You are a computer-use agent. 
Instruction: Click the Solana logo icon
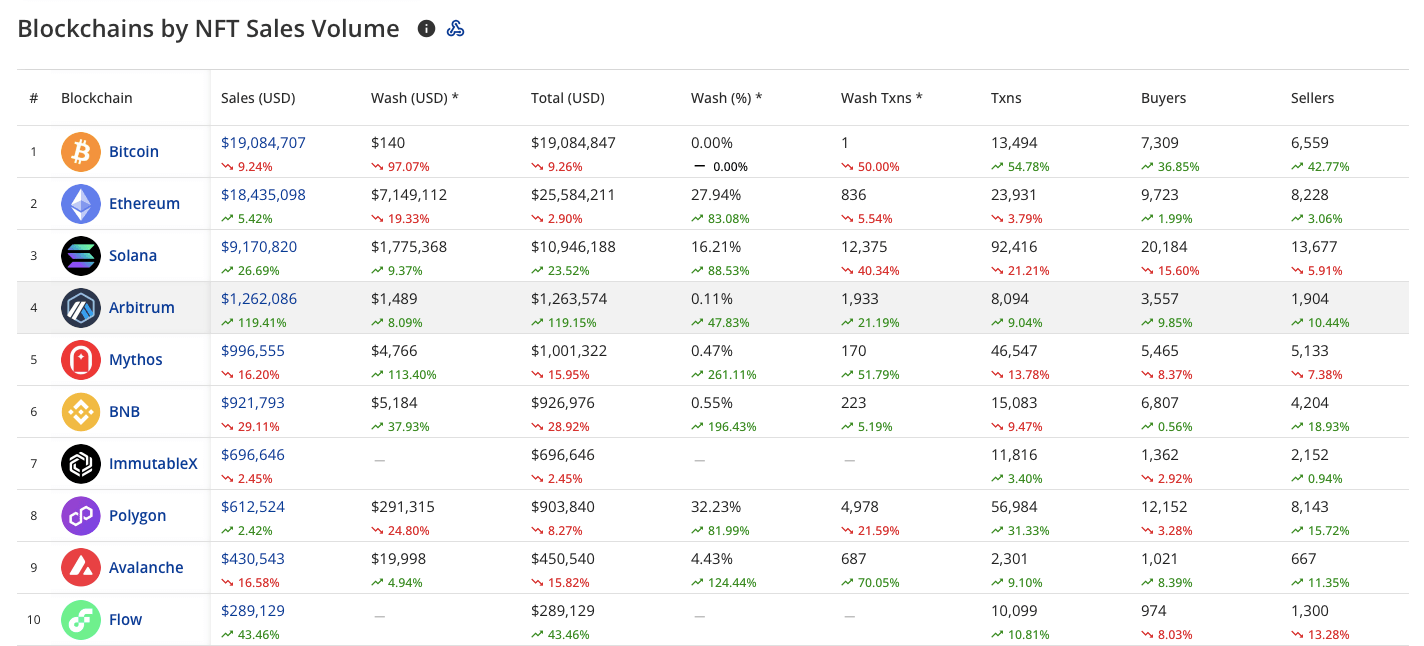tap(81, 256)
